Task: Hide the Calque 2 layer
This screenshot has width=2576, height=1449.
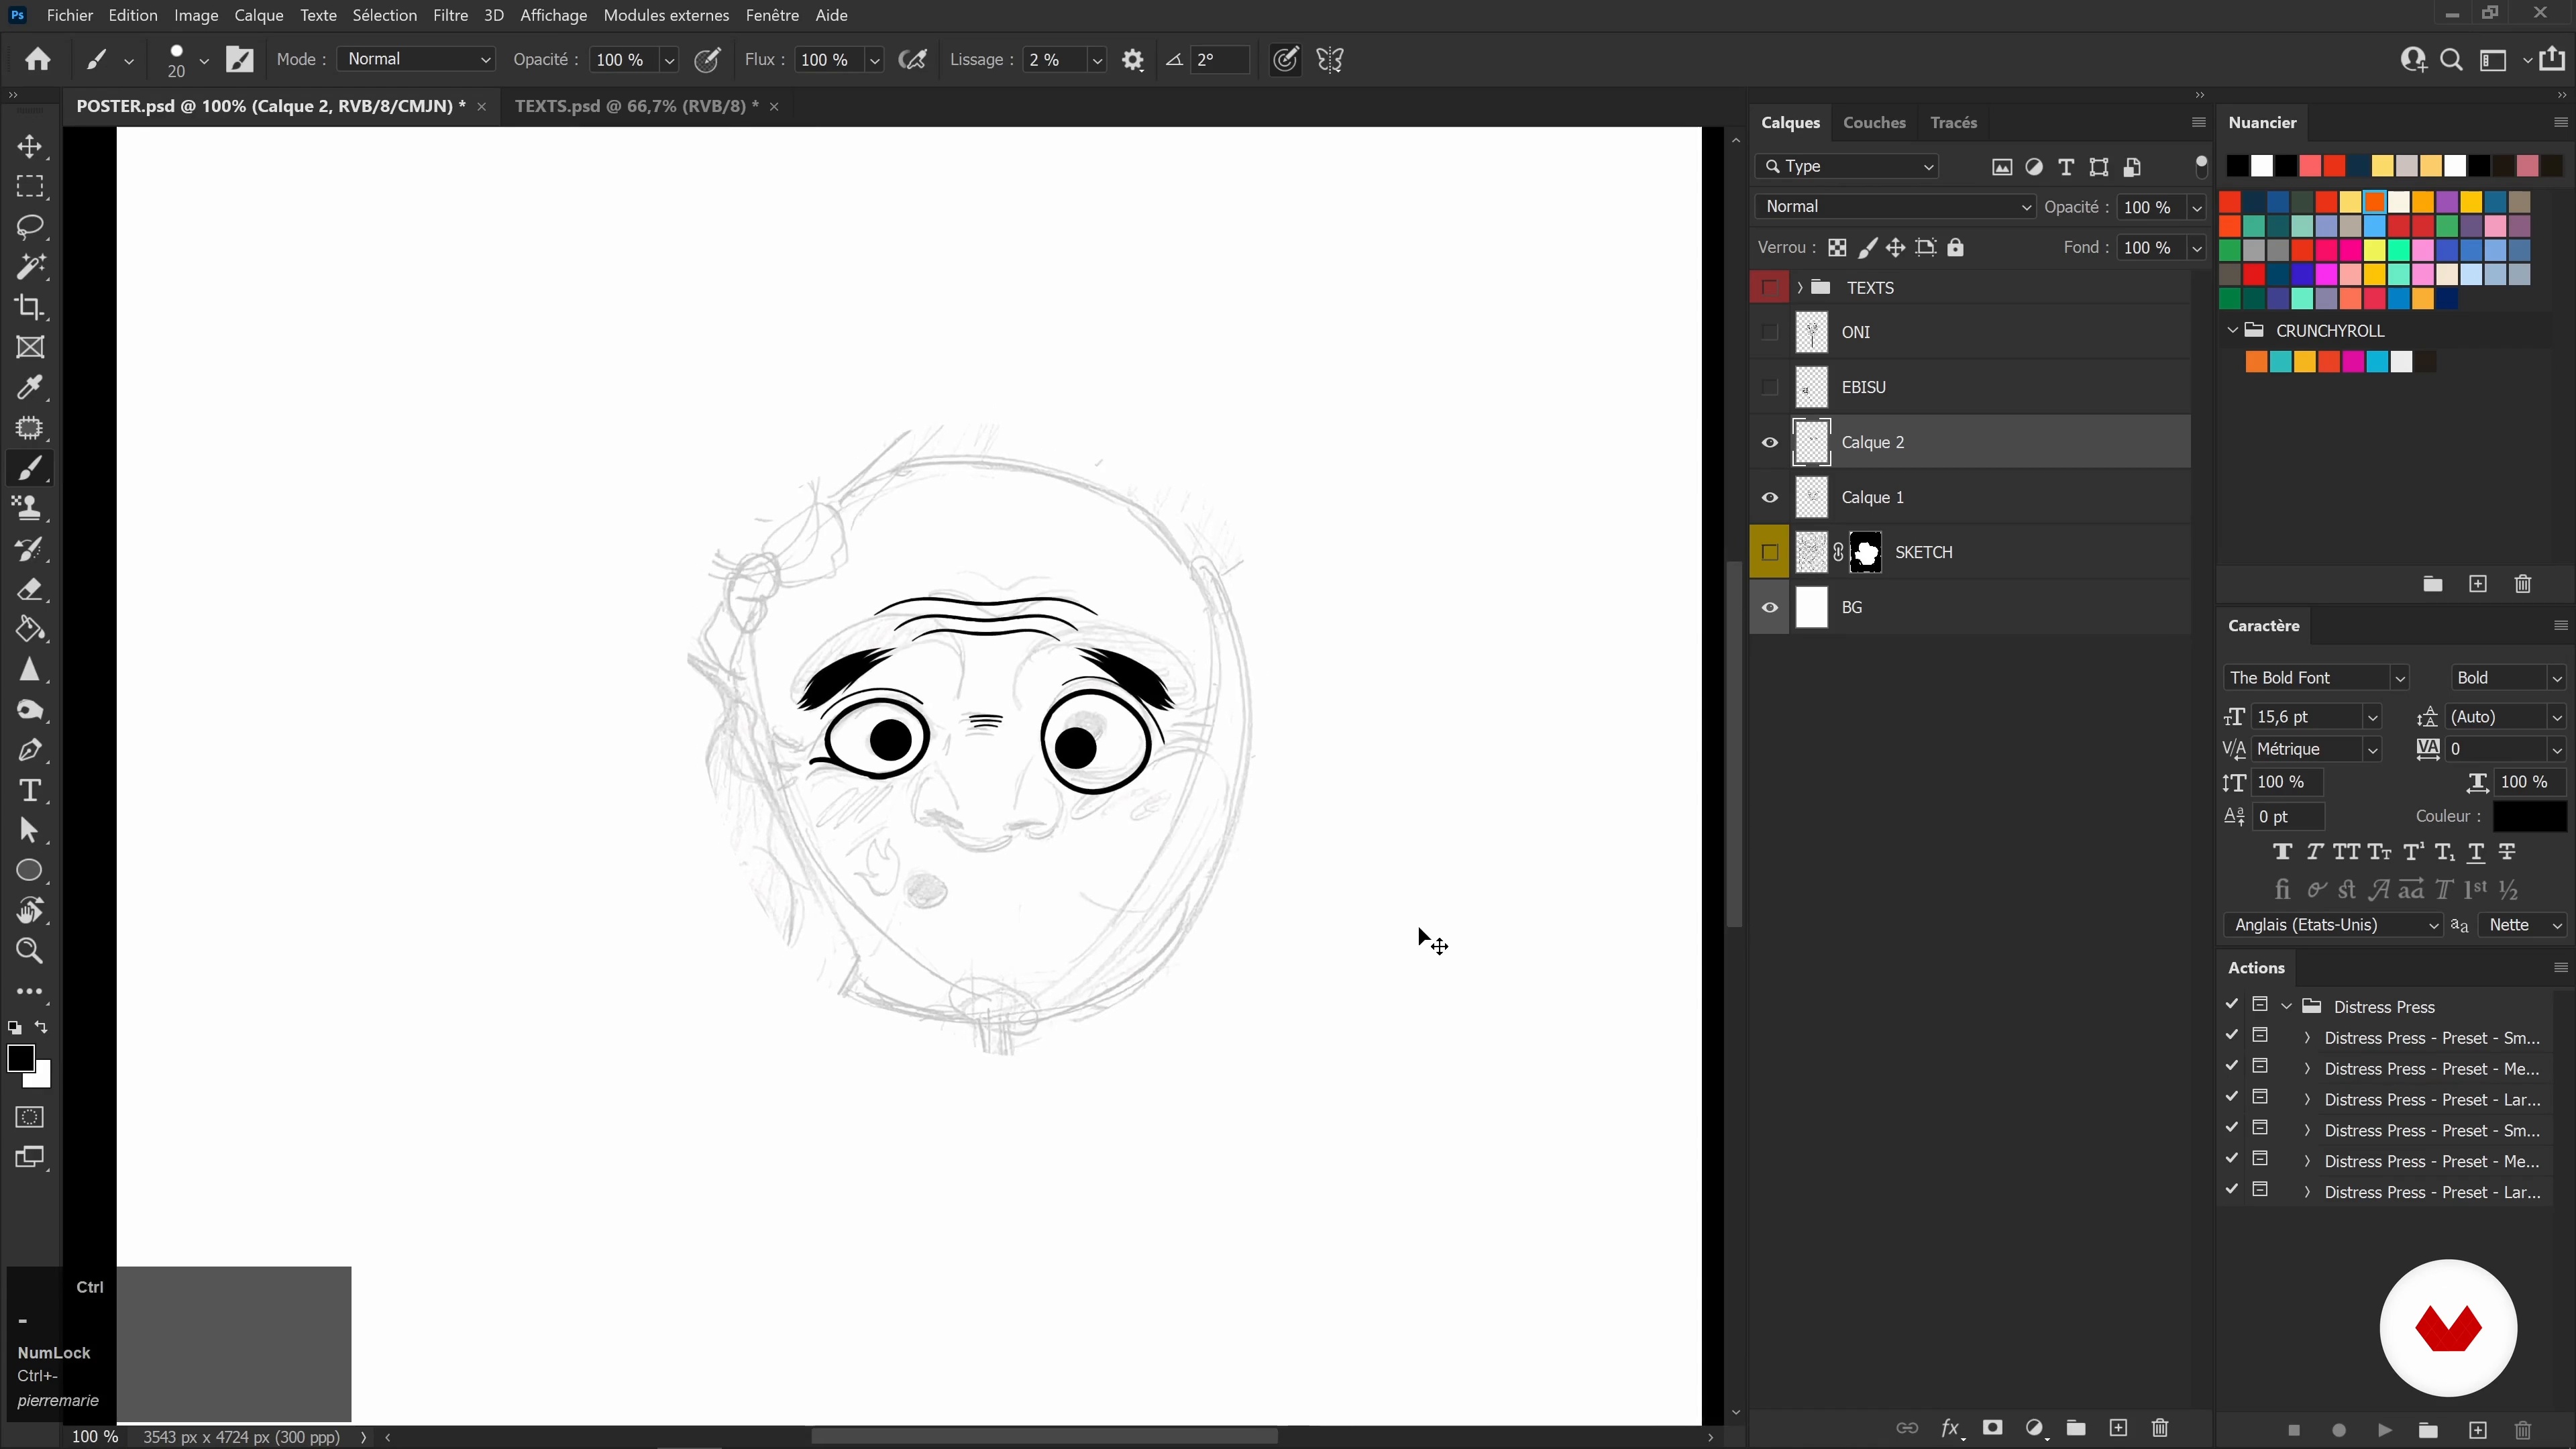Action: click(x=1769, y=442)
